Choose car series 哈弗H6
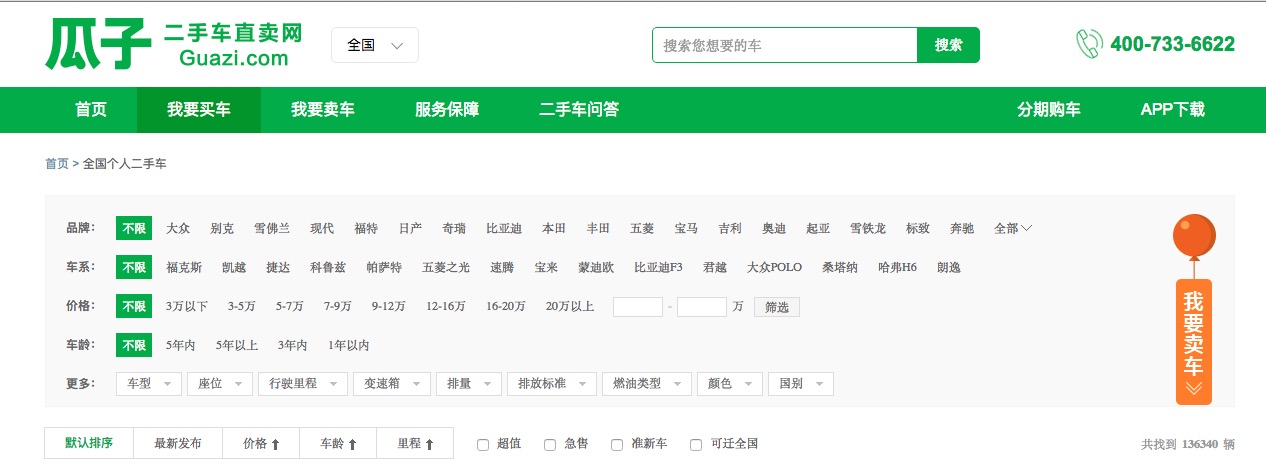This screenshot has height=467, width=1266. (897, 267)
